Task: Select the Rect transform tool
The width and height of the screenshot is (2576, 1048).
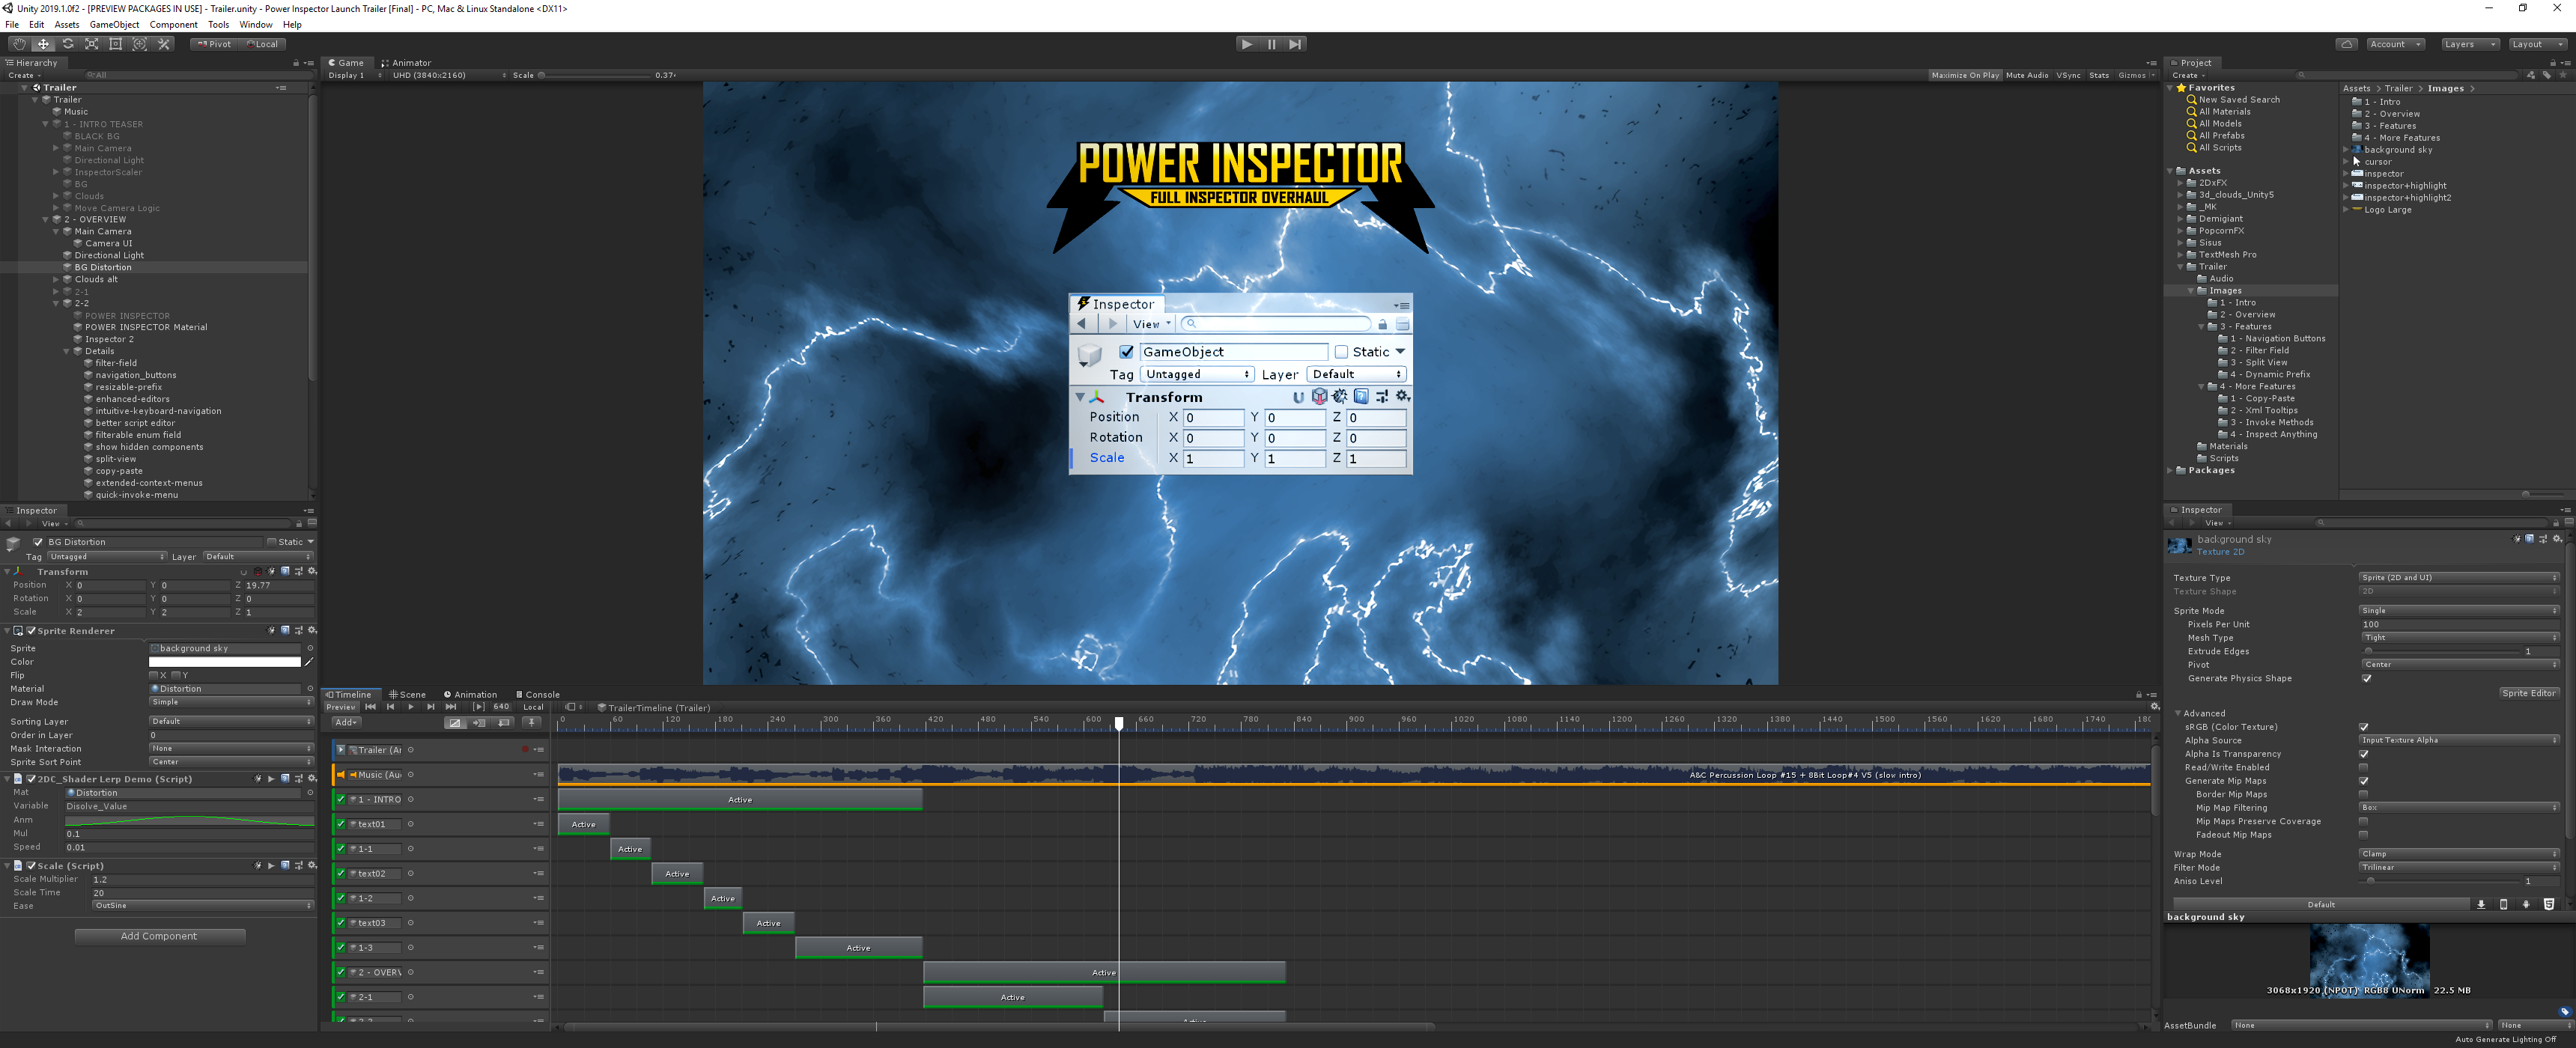Action: pyautogui.click(x=116, y=44)
